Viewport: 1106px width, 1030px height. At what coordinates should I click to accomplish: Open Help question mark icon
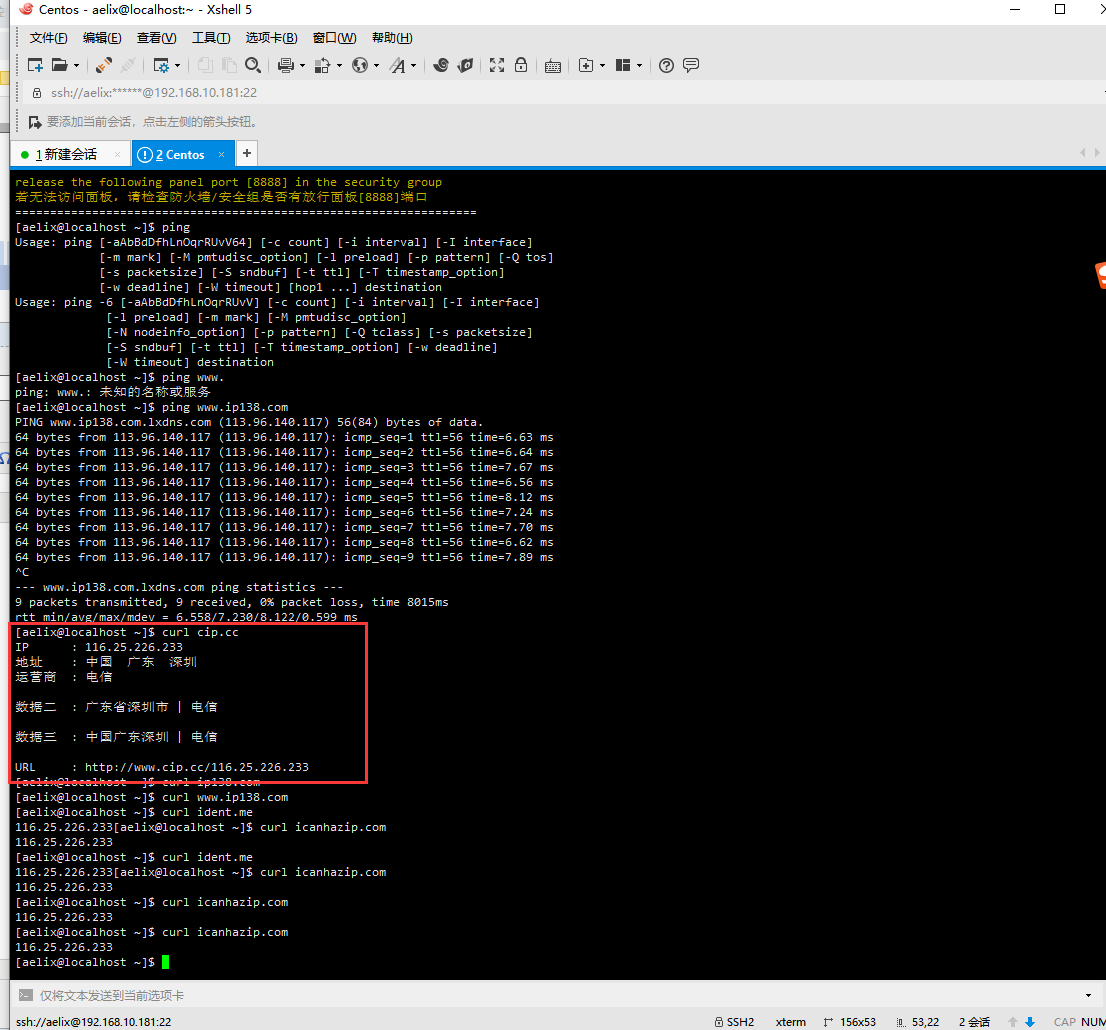pyautogui.click(x=666, y=66)
